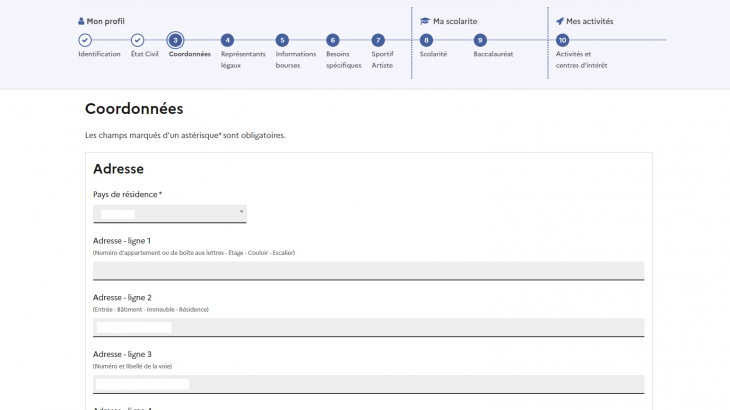The height and width of the screenshot is (410, 730).
Task: Click into the Adresse ligne 1 field
Action: [368, 270]
